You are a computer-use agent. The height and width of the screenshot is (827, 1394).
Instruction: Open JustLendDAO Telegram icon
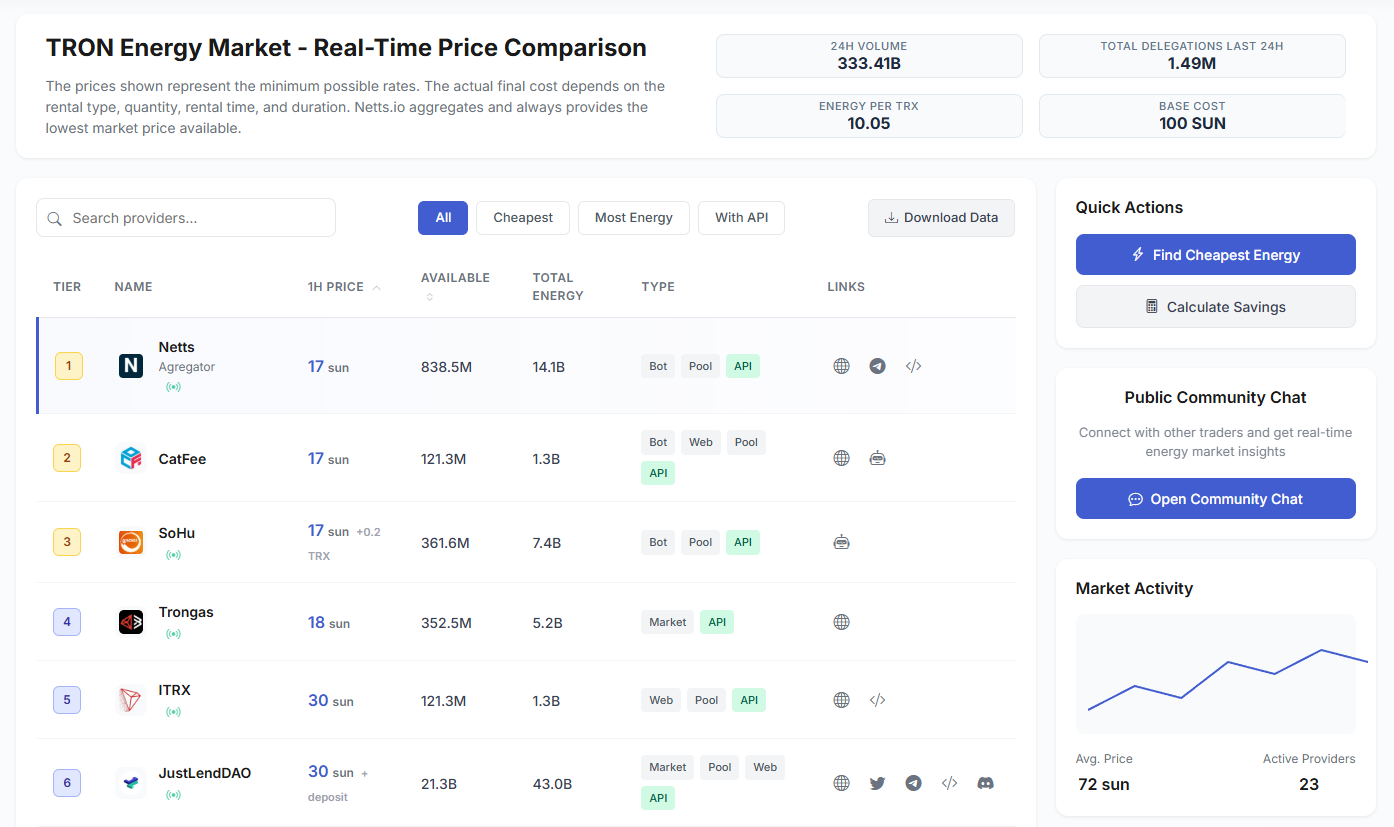[x=913, y=783]
